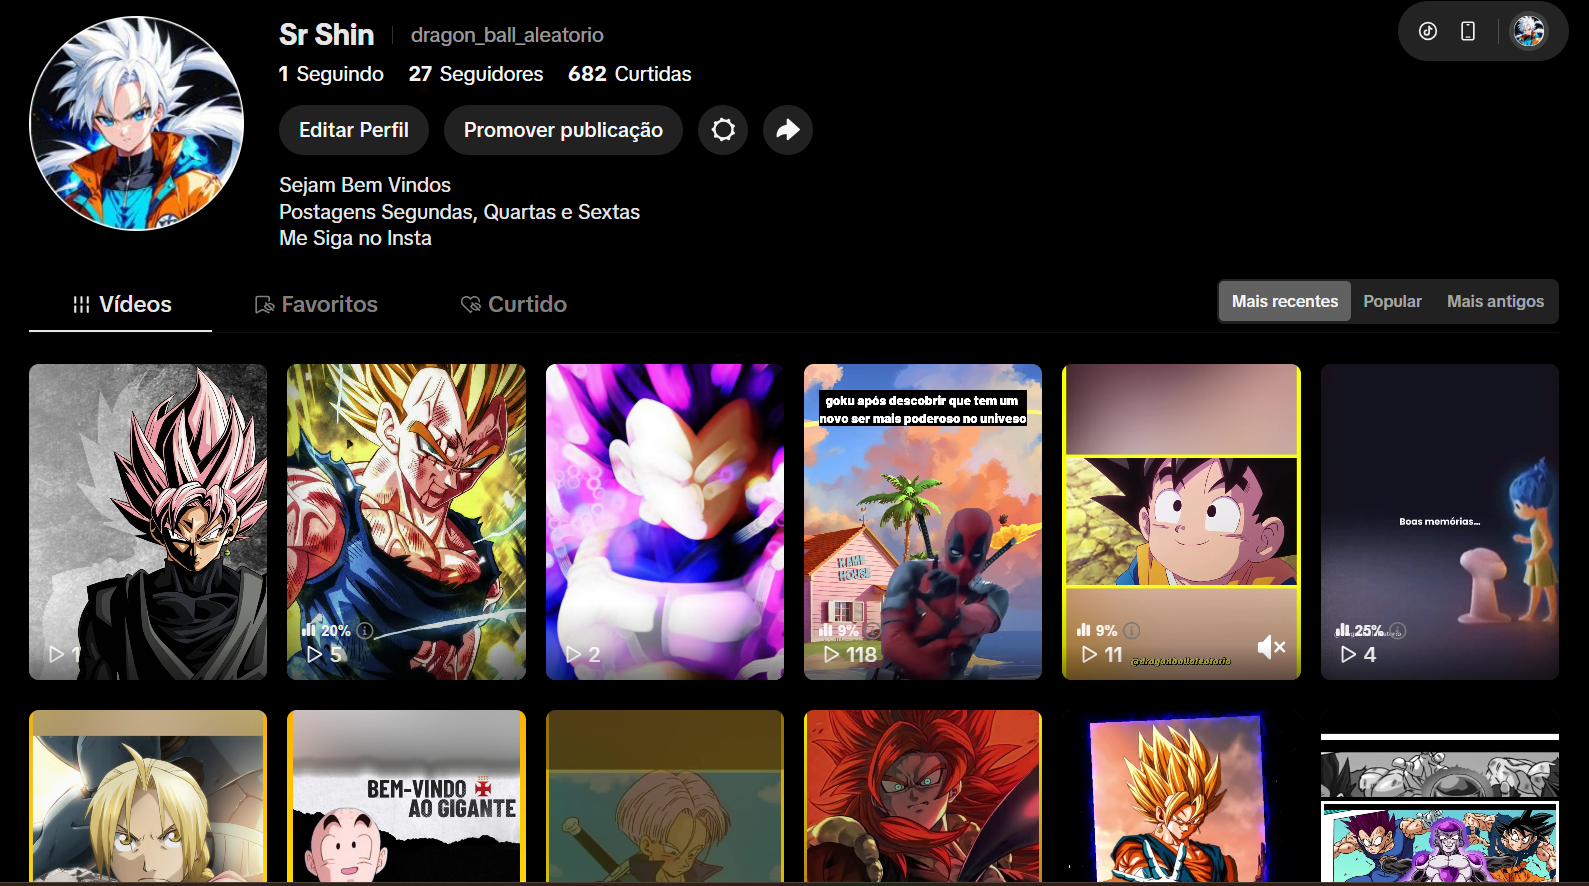This screenshot has height=886, width=1589.
Task: Click the bio line Postagens Segundas, Quartas e Sextas
Action: (x=459, y=212)
